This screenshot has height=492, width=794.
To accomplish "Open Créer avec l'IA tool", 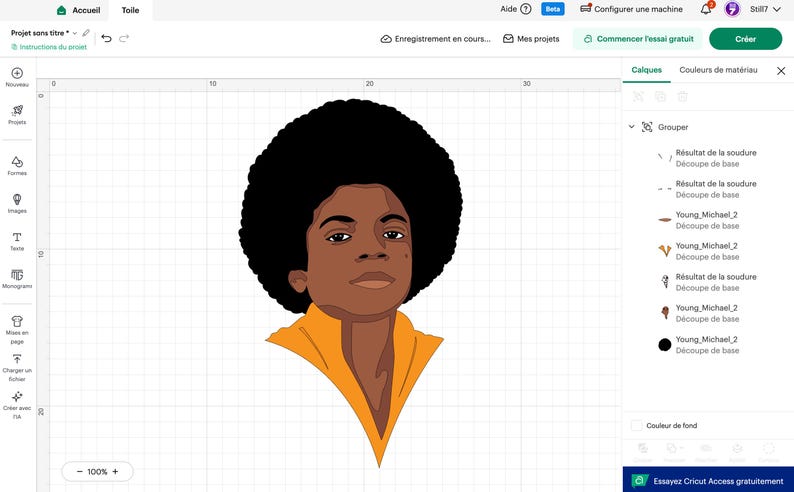I will click(17, 405).
